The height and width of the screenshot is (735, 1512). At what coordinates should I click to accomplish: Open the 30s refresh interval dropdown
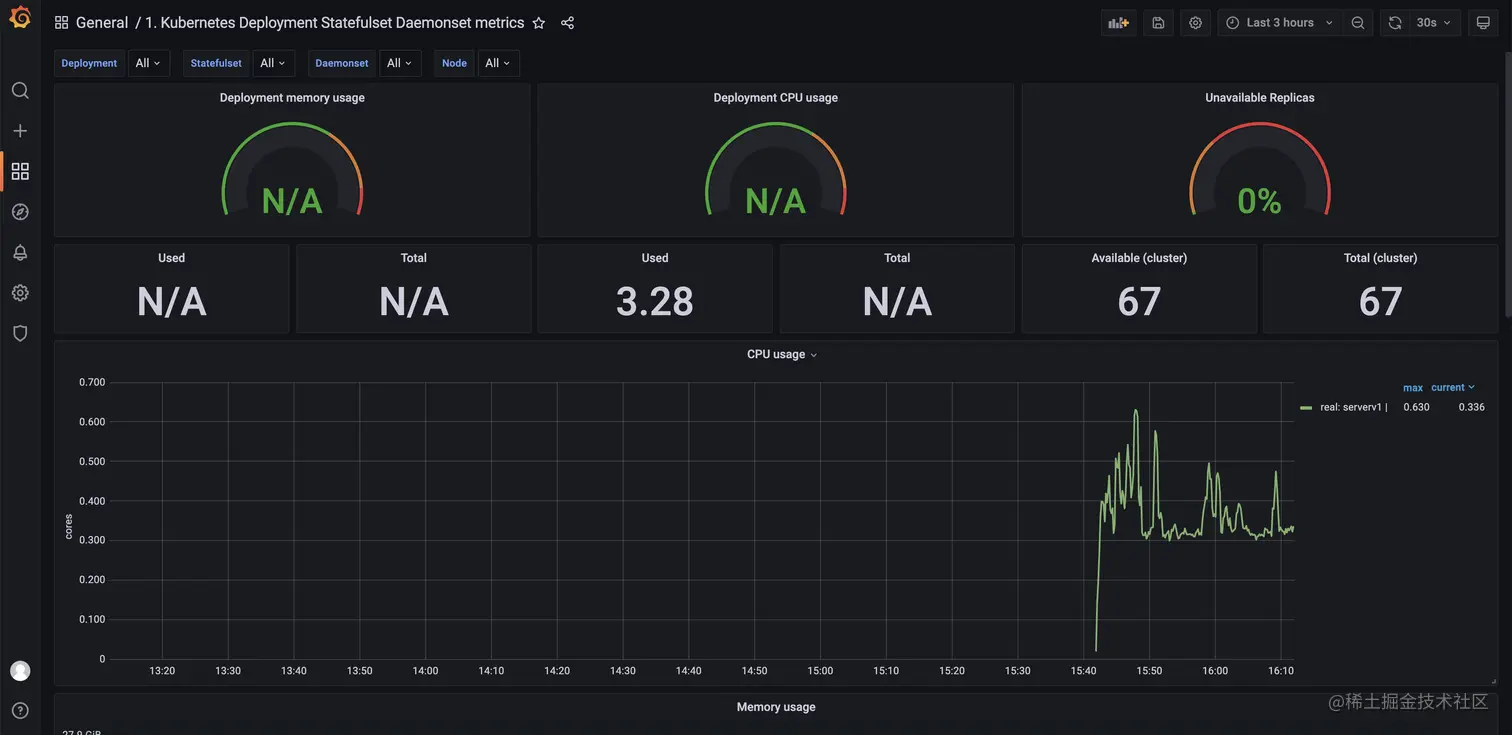[x=1434, y=23]
